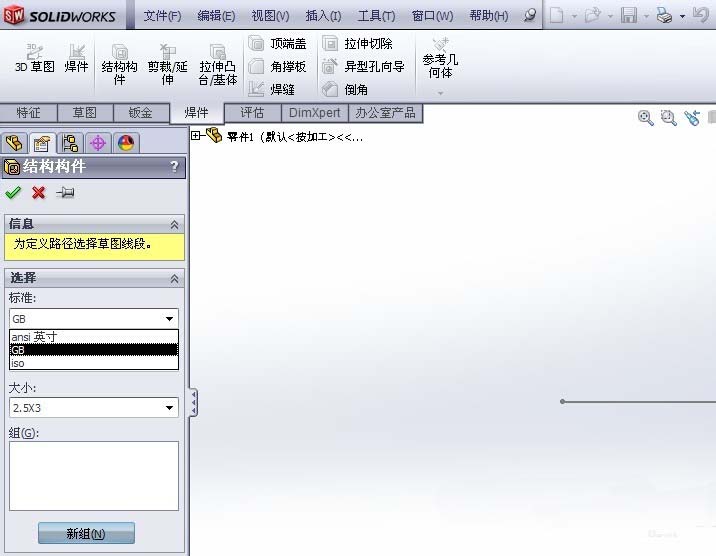Expand the 零件1 tree node
Screen dimensions: 716x556
click(x=195, y=136)
